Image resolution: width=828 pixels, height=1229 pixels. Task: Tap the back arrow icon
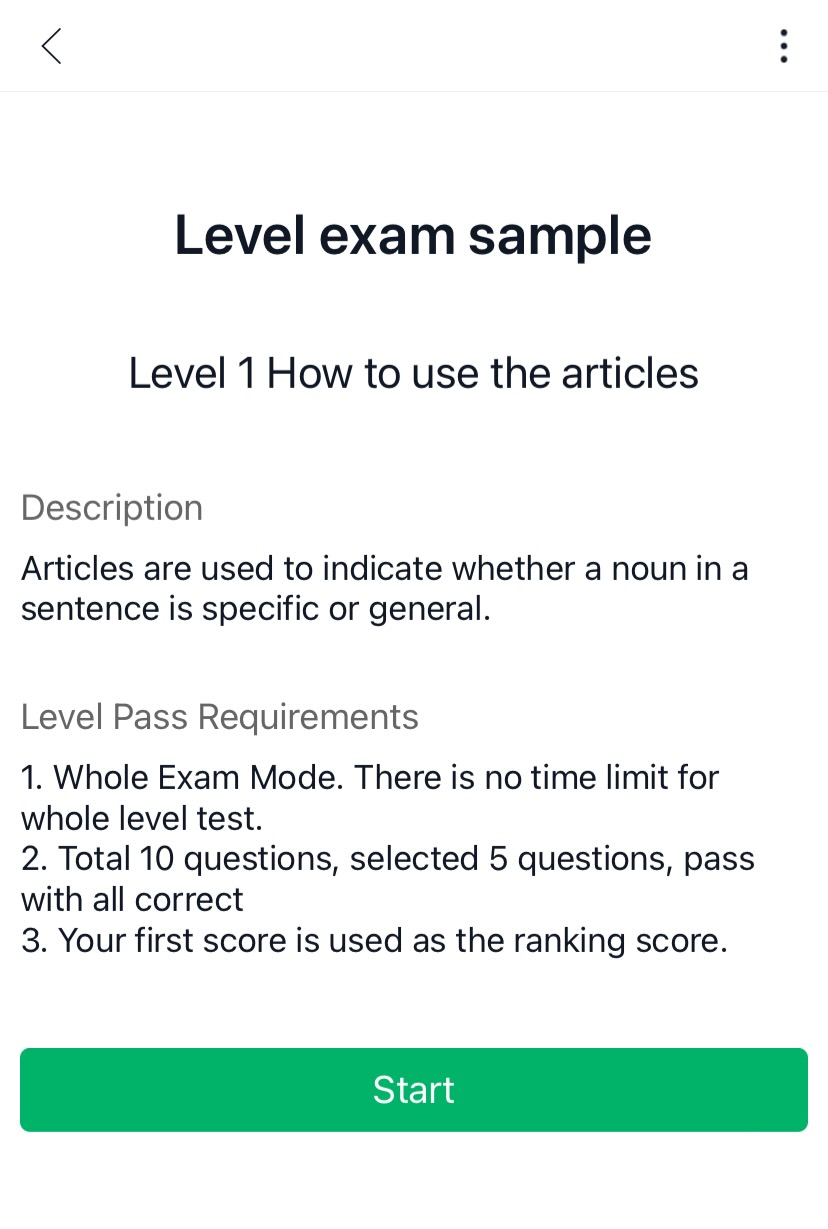(x=52, y=46)
